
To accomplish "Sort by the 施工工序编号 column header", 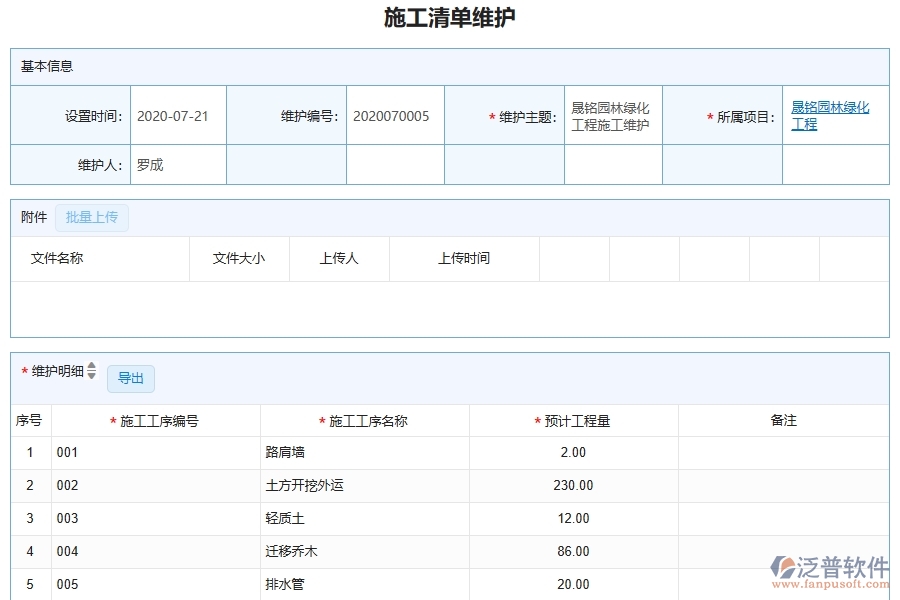I will pyautogui.click(x=157, y=420).
